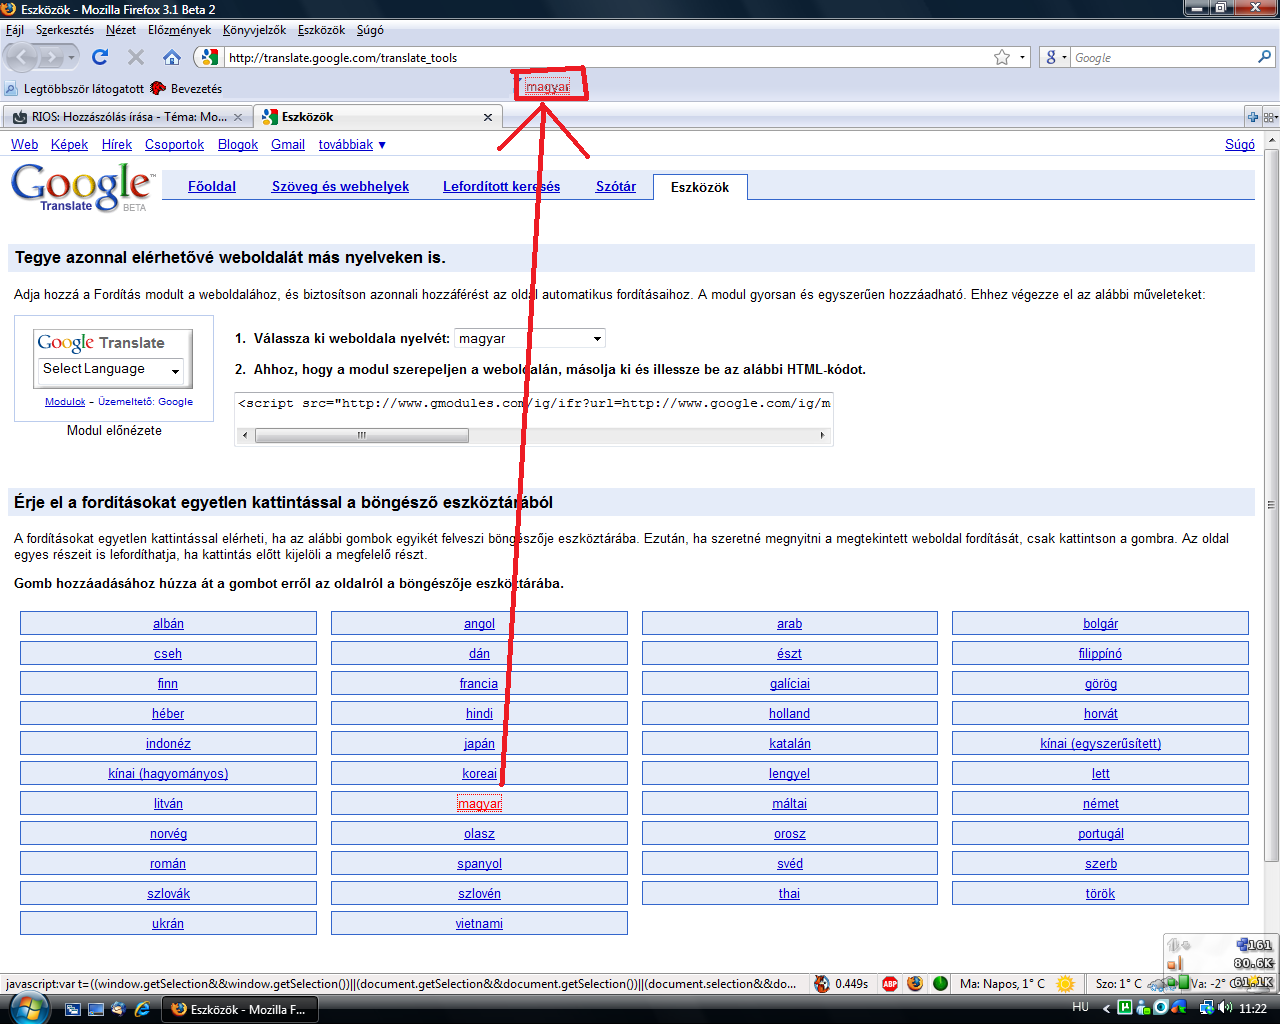The height and width of the screenshot is (1024, 1280).
Task: Open the Súgó menu in the menu bar
Action: 370,30
